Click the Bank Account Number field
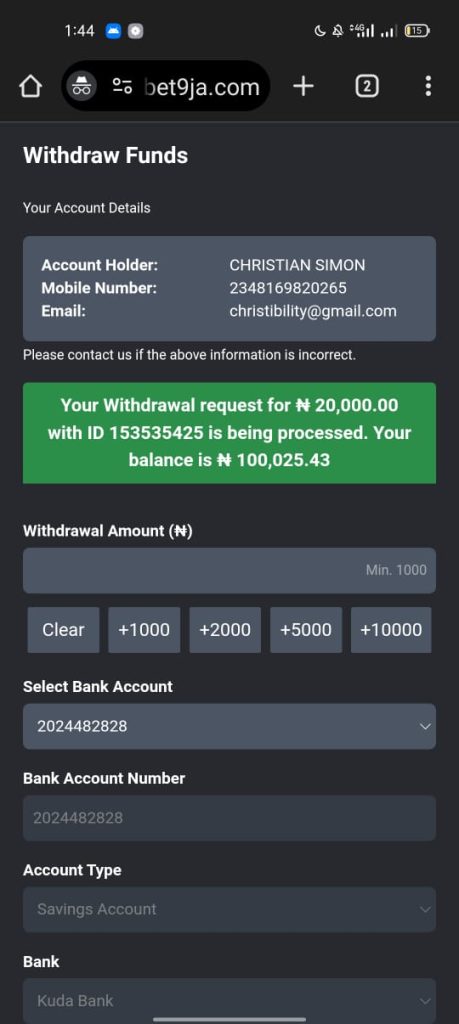This screenshot has width=459, height=1024. point(229,818)
